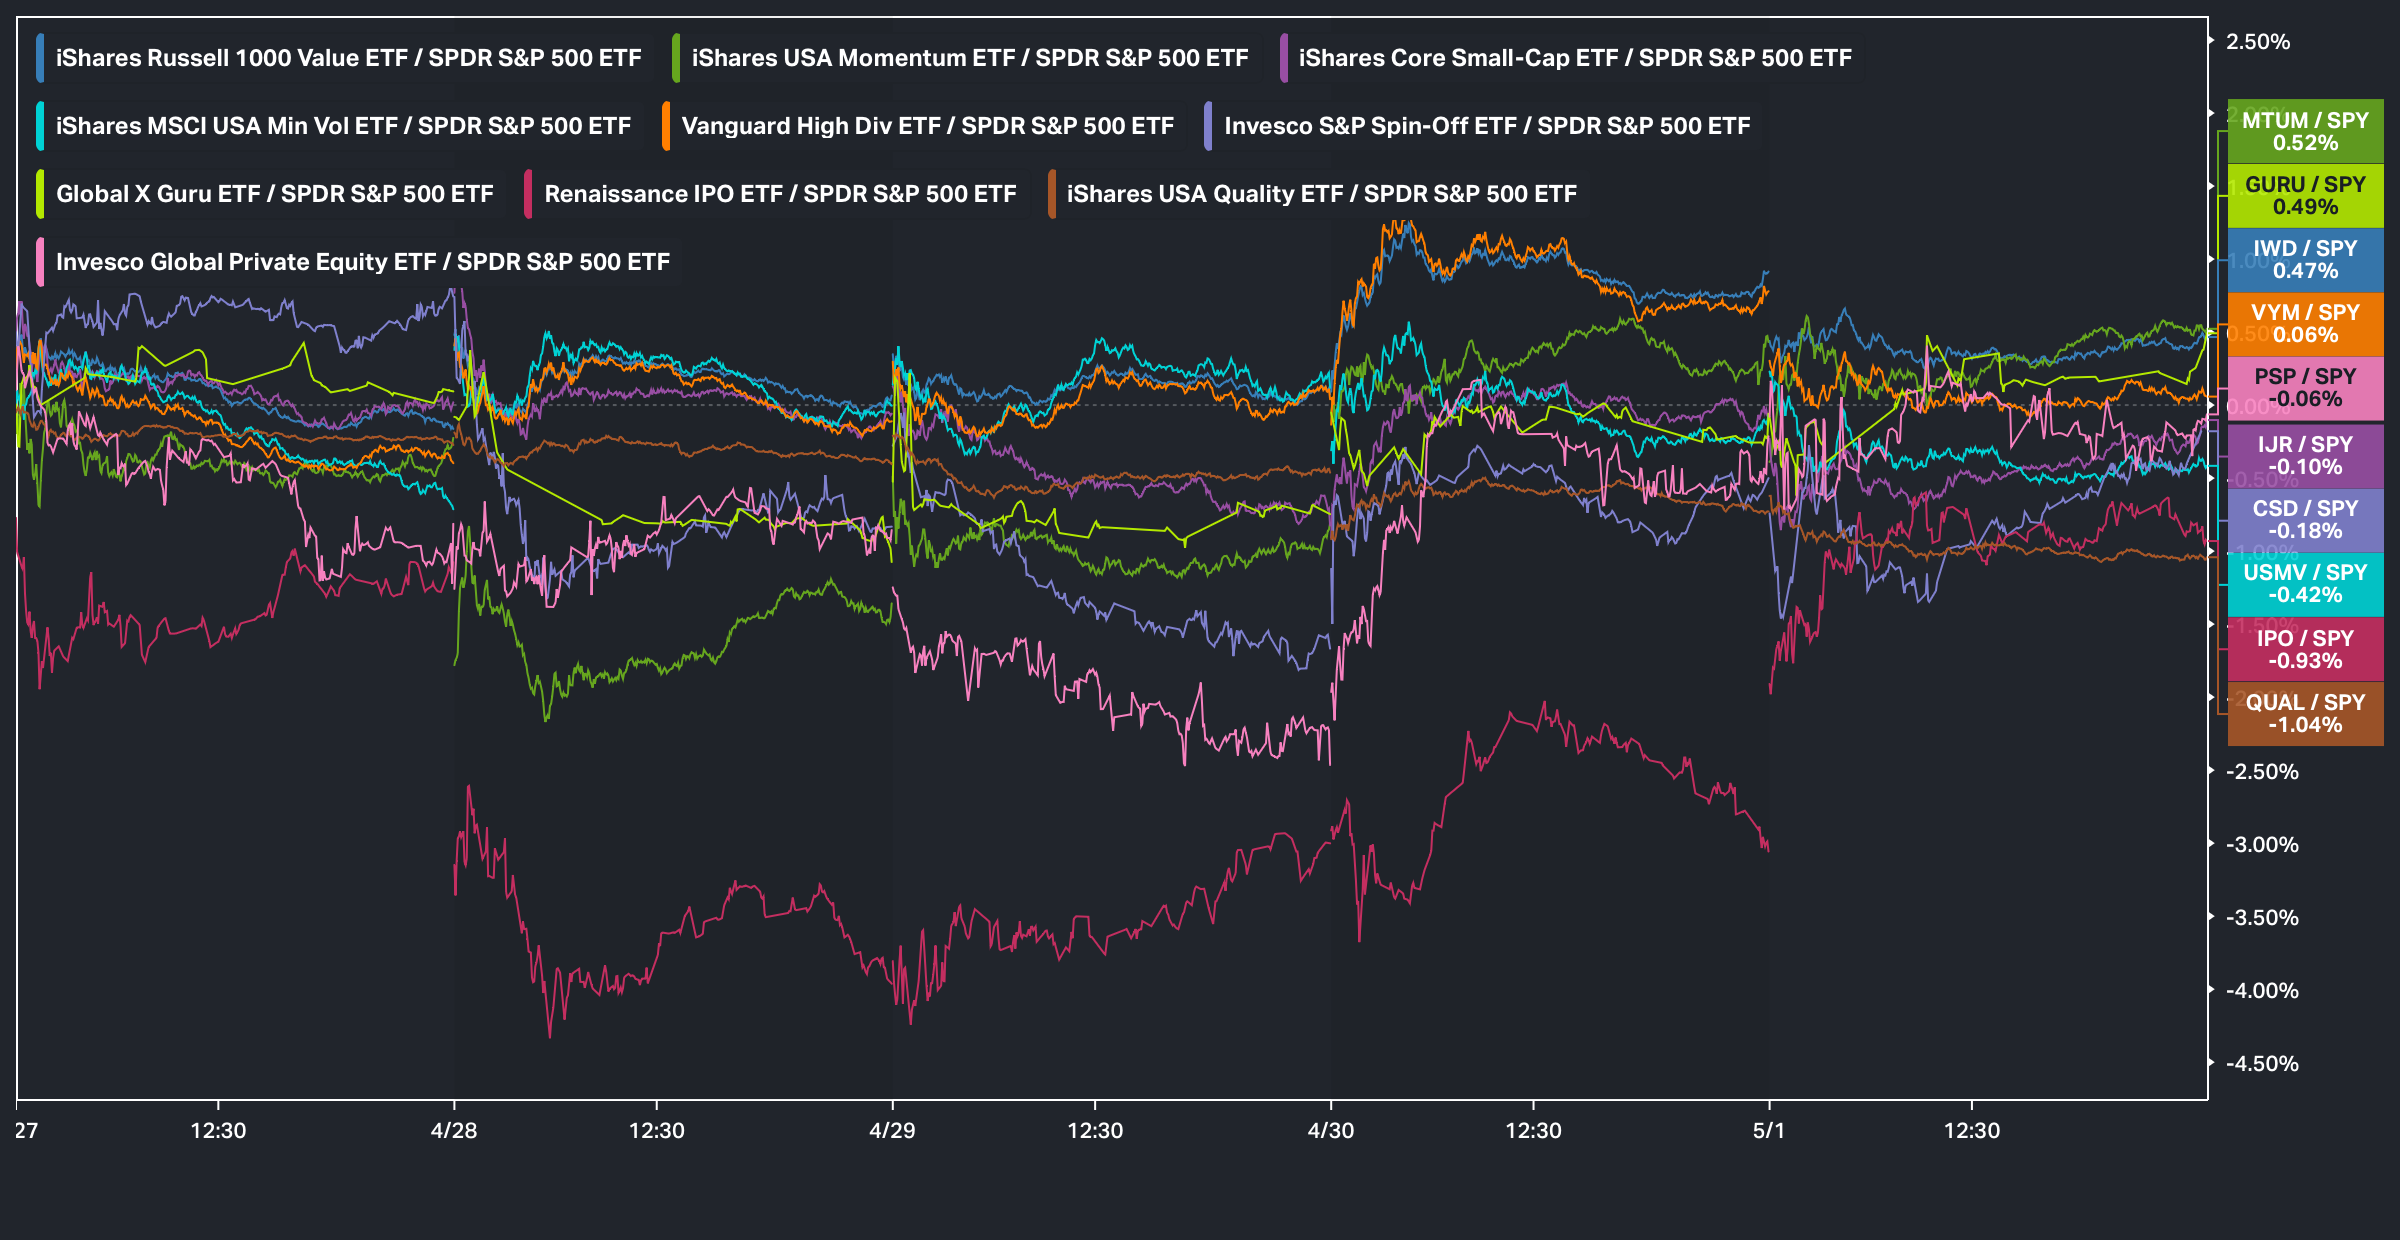Click the green USA Momentum legend color bar
The image size is (2400, 1240).
(676, 58)
